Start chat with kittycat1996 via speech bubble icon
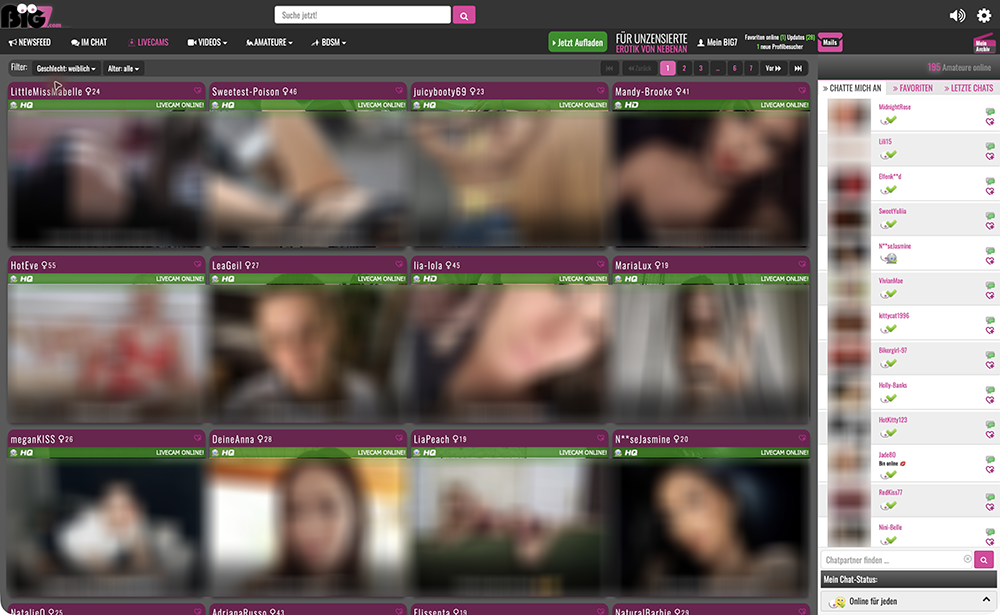 pyautogui.click(x=990, y=320)
